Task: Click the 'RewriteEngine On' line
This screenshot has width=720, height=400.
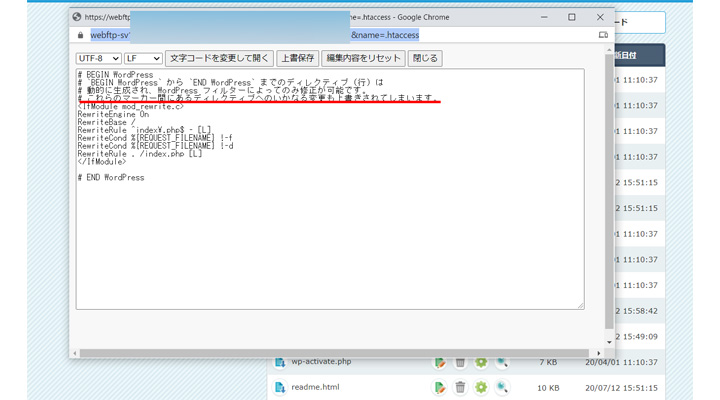Action: pos(113,114)
